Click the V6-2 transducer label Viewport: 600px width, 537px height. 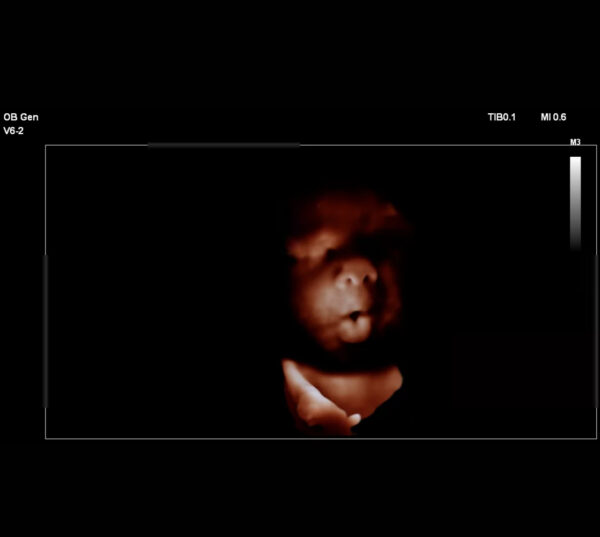click(13, 131)
